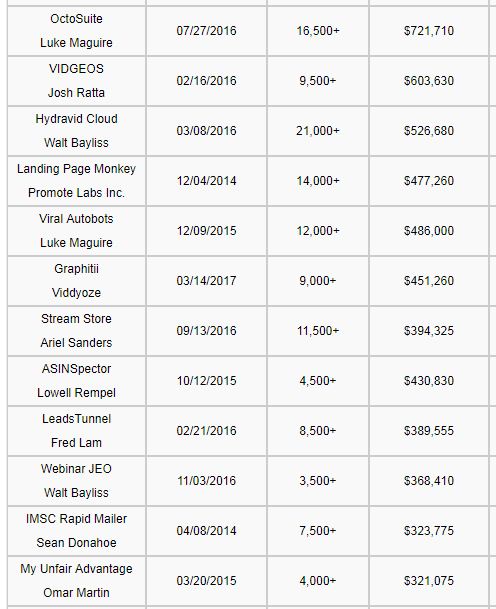Select the Graphitii product cell
This screenshot has height=609, width=496.
point(77,281)
